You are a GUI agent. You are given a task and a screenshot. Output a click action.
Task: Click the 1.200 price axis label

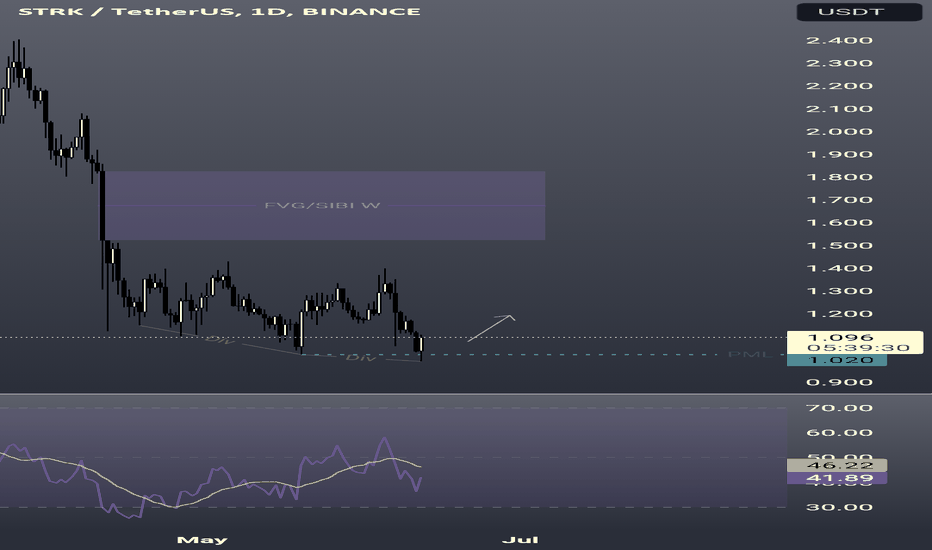click(x=839, y=314)
